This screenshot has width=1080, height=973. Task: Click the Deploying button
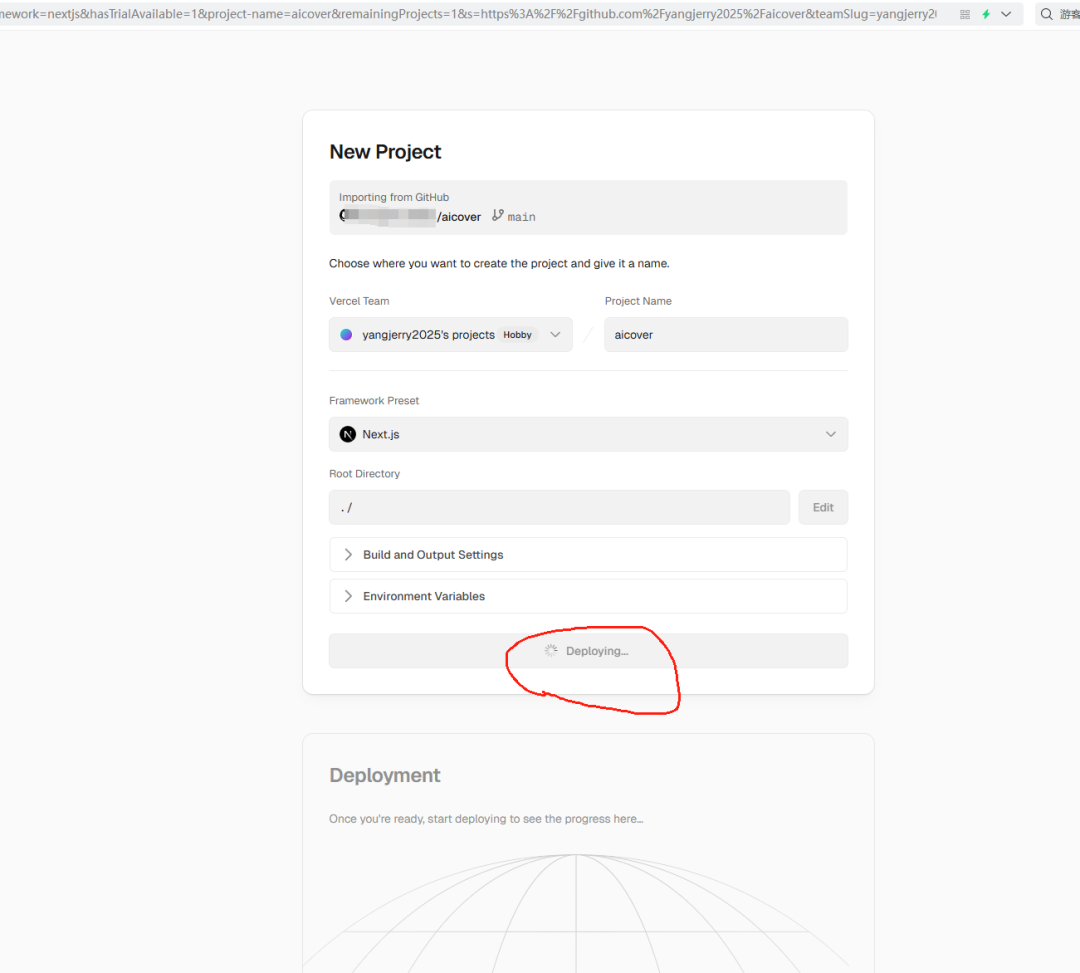pyautogui.click(x=588, y=651)
